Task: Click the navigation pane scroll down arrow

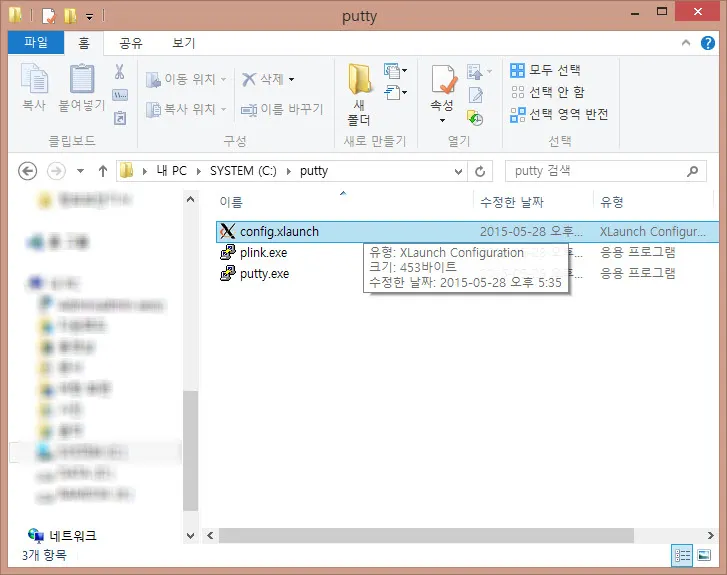Action: pos(190,536)
